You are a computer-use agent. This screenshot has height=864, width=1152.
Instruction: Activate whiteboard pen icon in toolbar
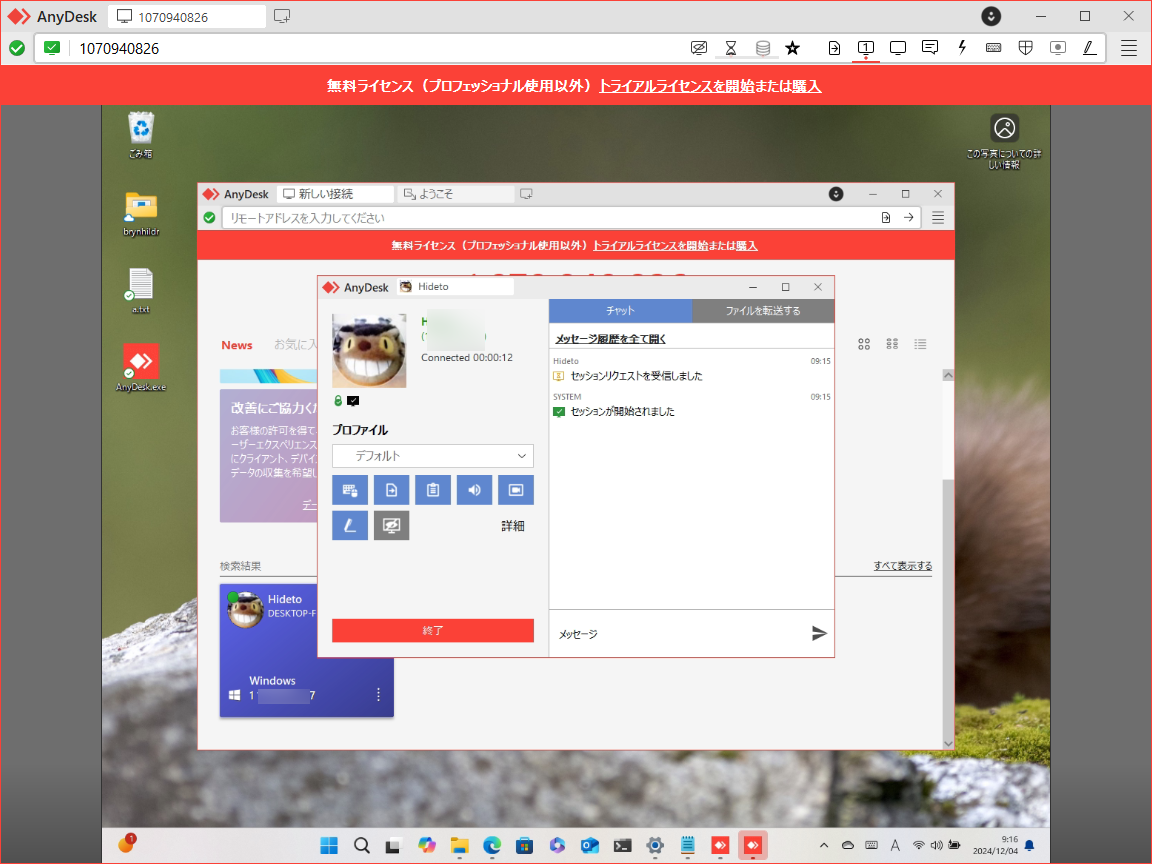point(1090,48)
